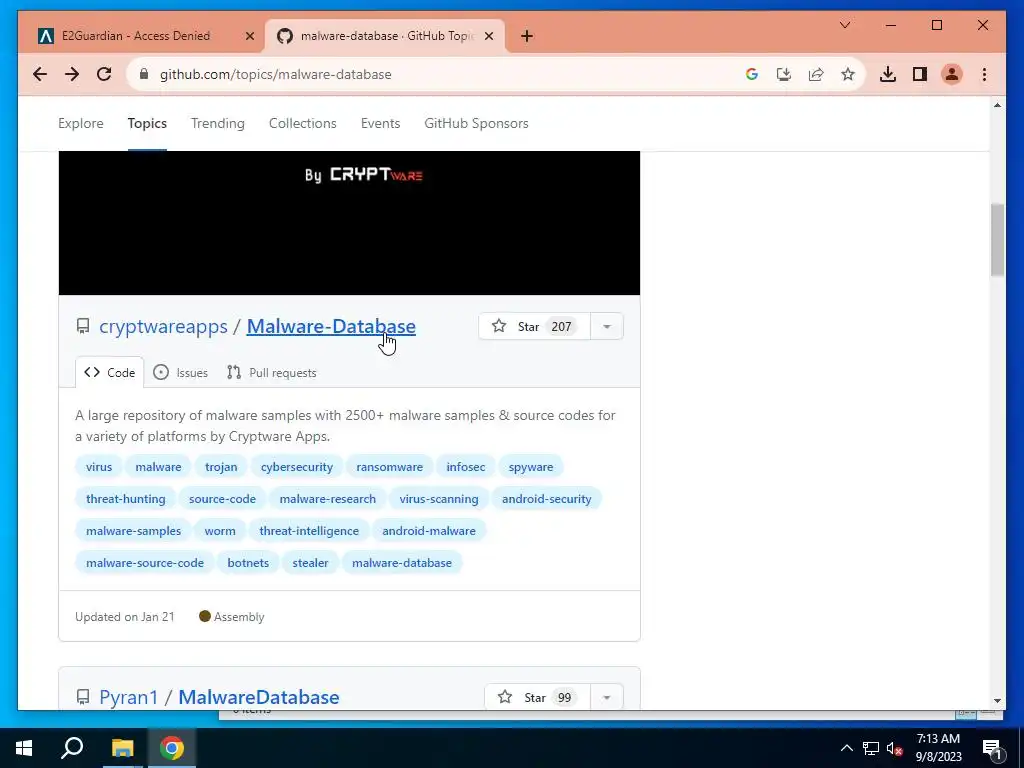Close the E2Guardian tab
This screenshot has height=768, width=1024.
point(249,36)
